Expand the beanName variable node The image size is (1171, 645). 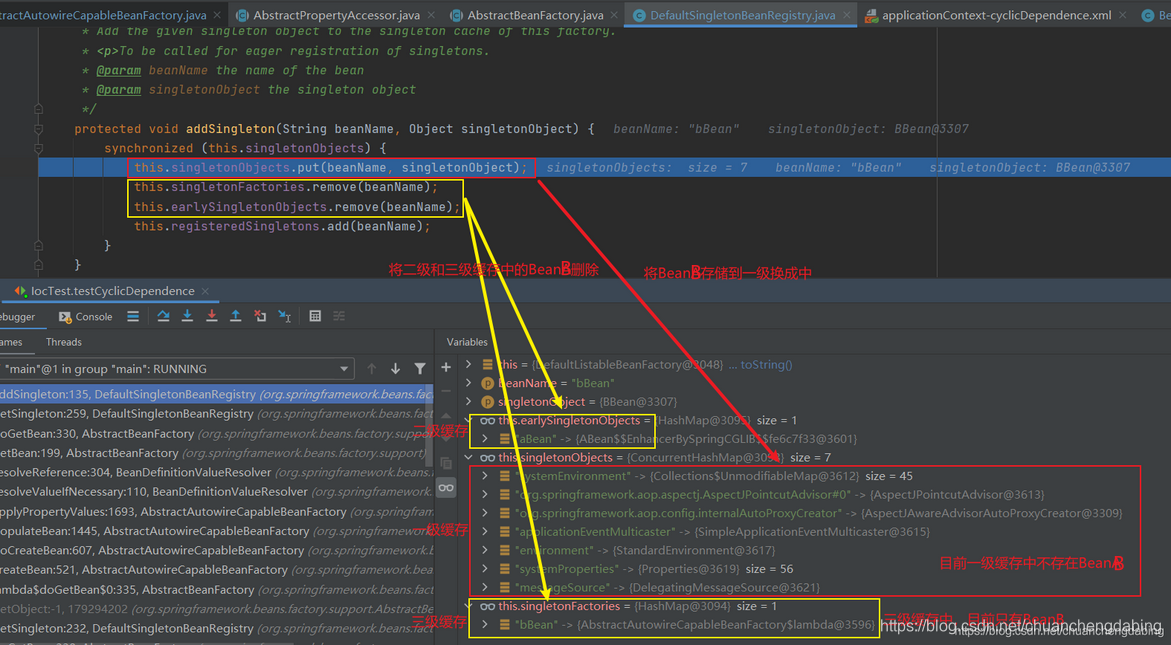tap(468, 383)
